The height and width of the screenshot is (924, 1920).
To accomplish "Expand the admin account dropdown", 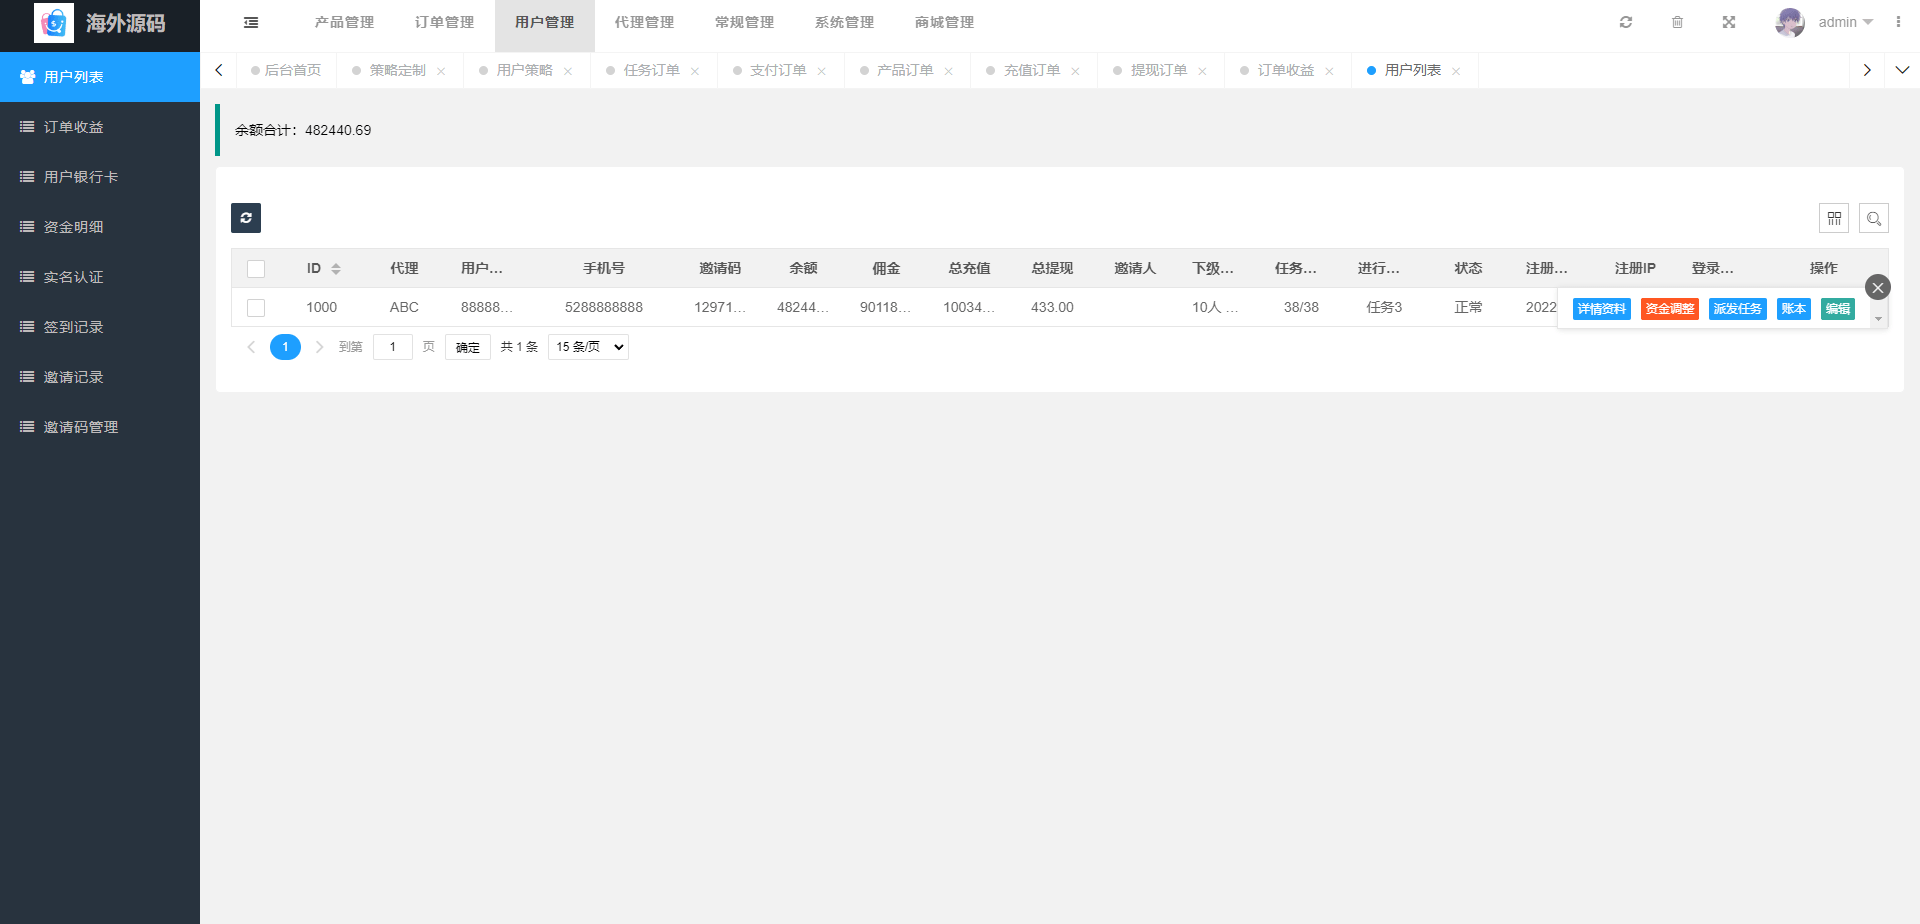I will click(1845, 22).
